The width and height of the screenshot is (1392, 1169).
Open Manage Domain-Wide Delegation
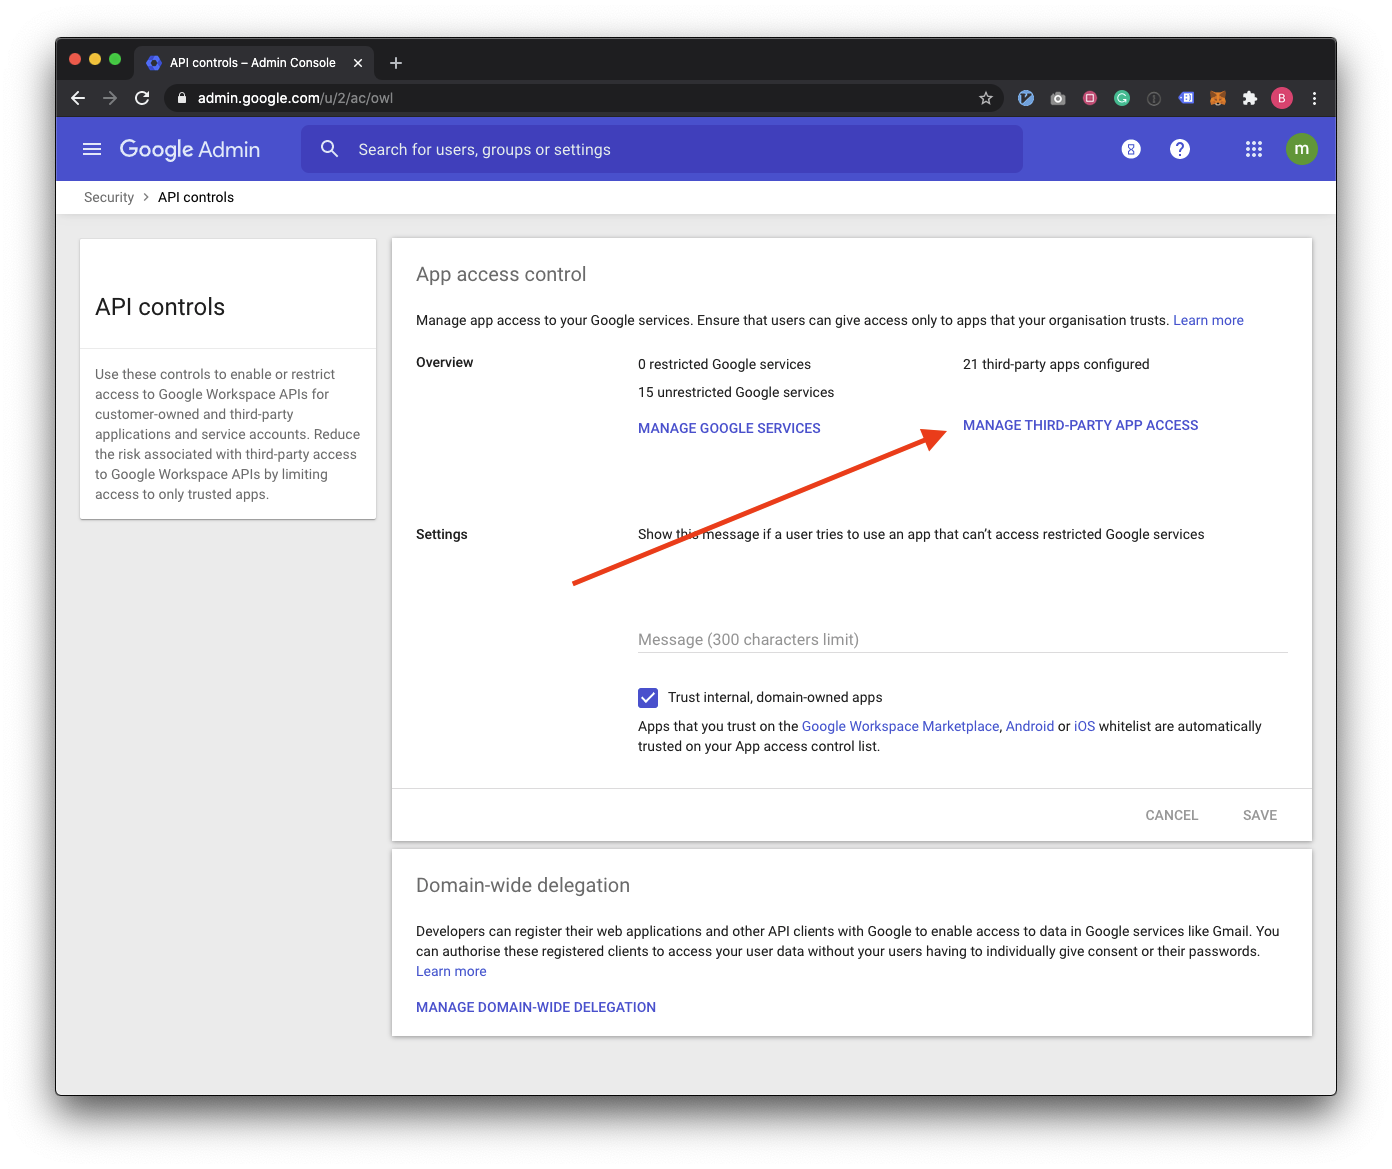[536, 1007]
